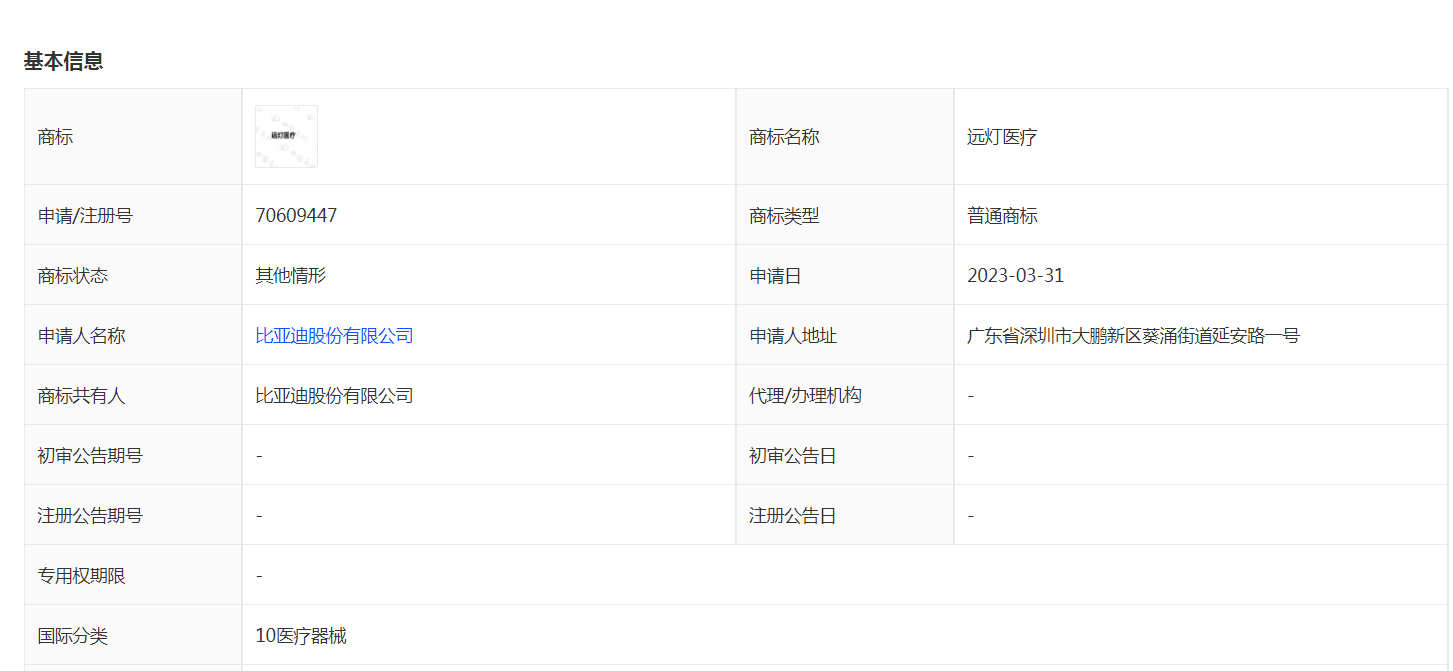Select the 商标 row label
This screenshot has width=1453, height=671.
click(x=55, y=137)
